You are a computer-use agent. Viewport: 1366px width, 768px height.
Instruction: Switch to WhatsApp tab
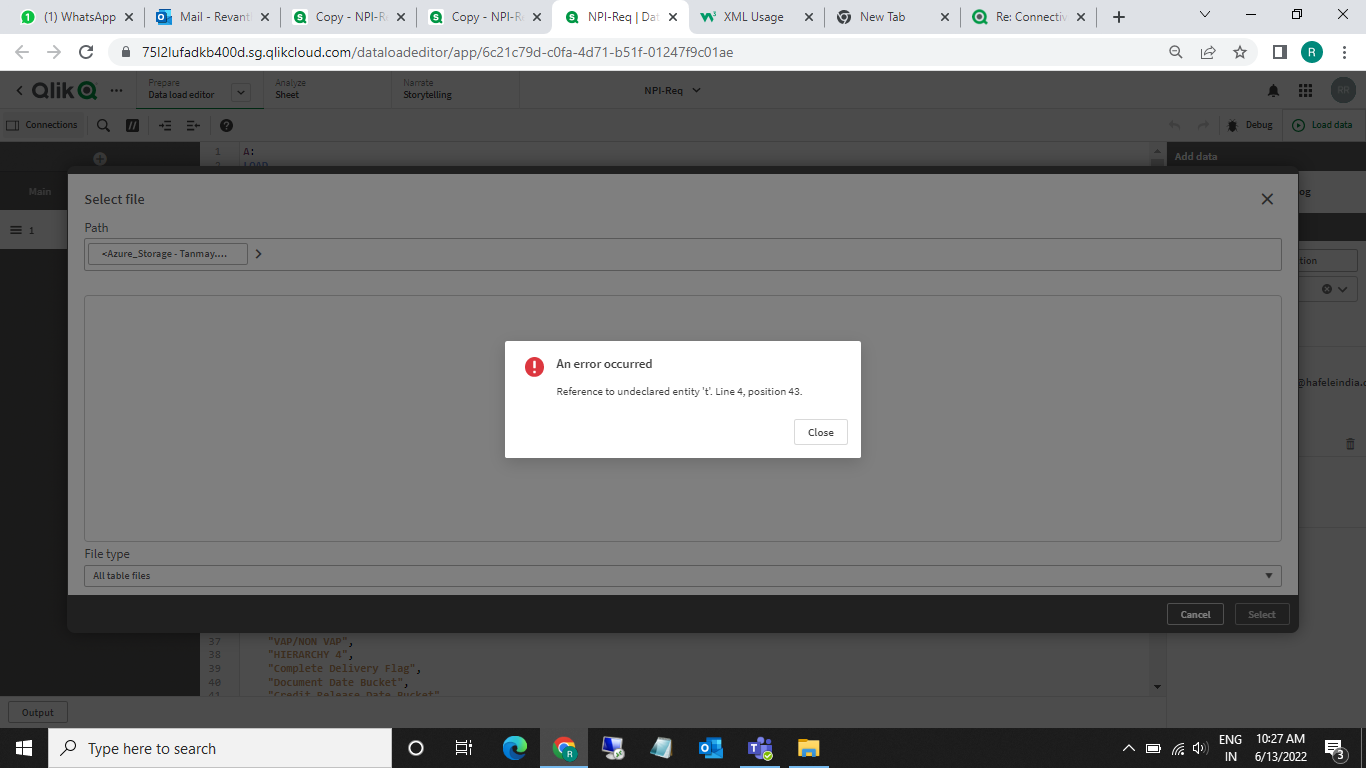75,17
